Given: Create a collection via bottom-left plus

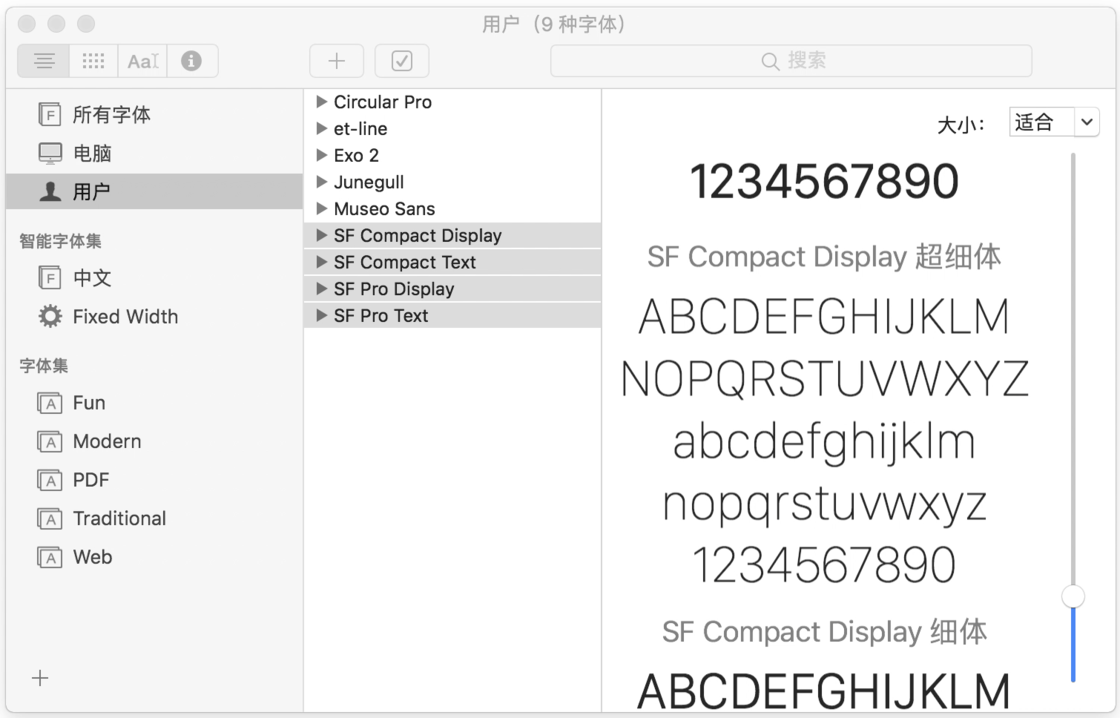Looking at the screenshot, I should tap(40, 678).
